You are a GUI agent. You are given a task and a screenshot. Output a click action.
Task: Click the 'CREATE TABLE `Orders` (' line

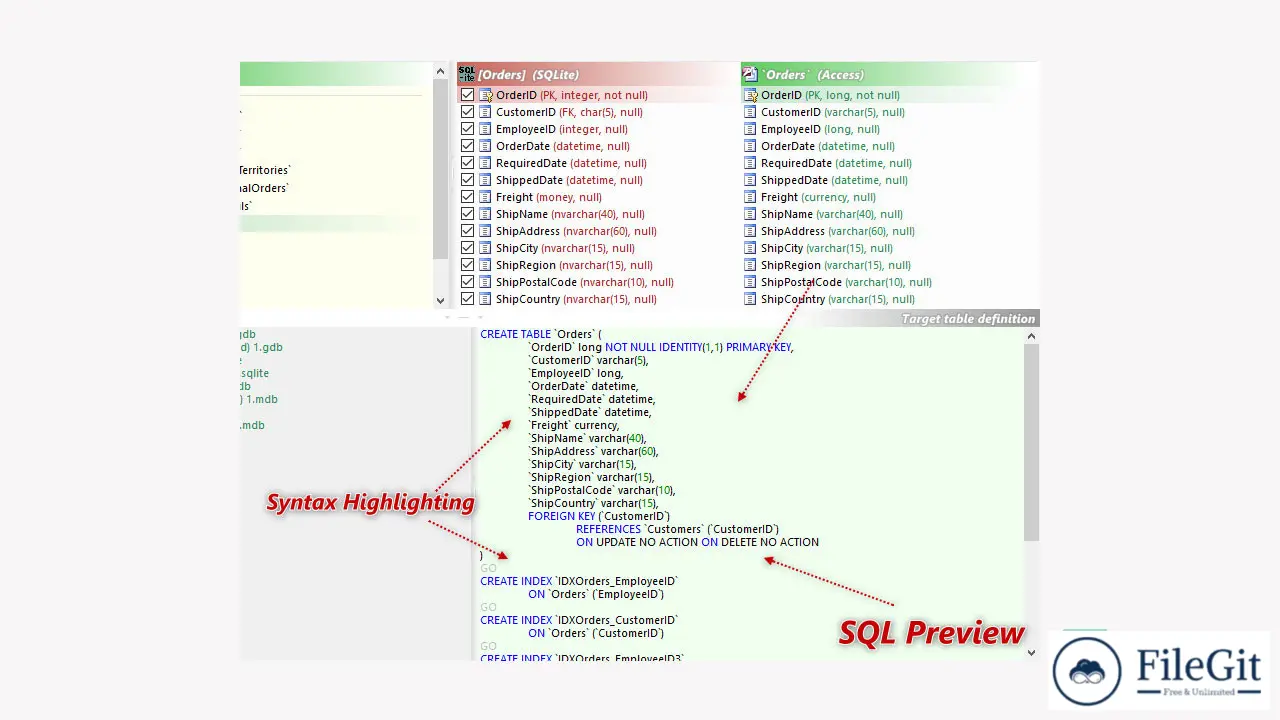[541, 334]
